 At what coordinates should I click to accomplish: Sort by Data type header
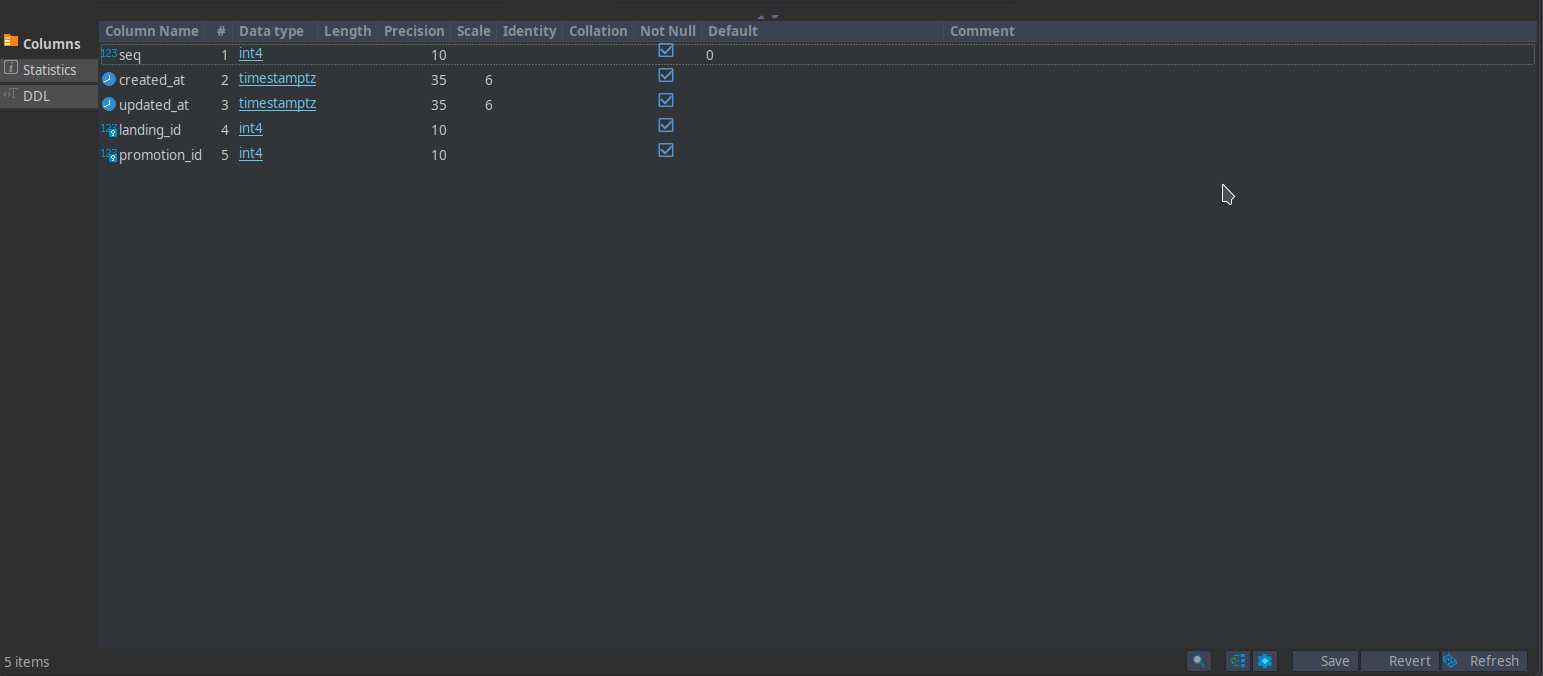pyautogui.click(x=275, y=31)
